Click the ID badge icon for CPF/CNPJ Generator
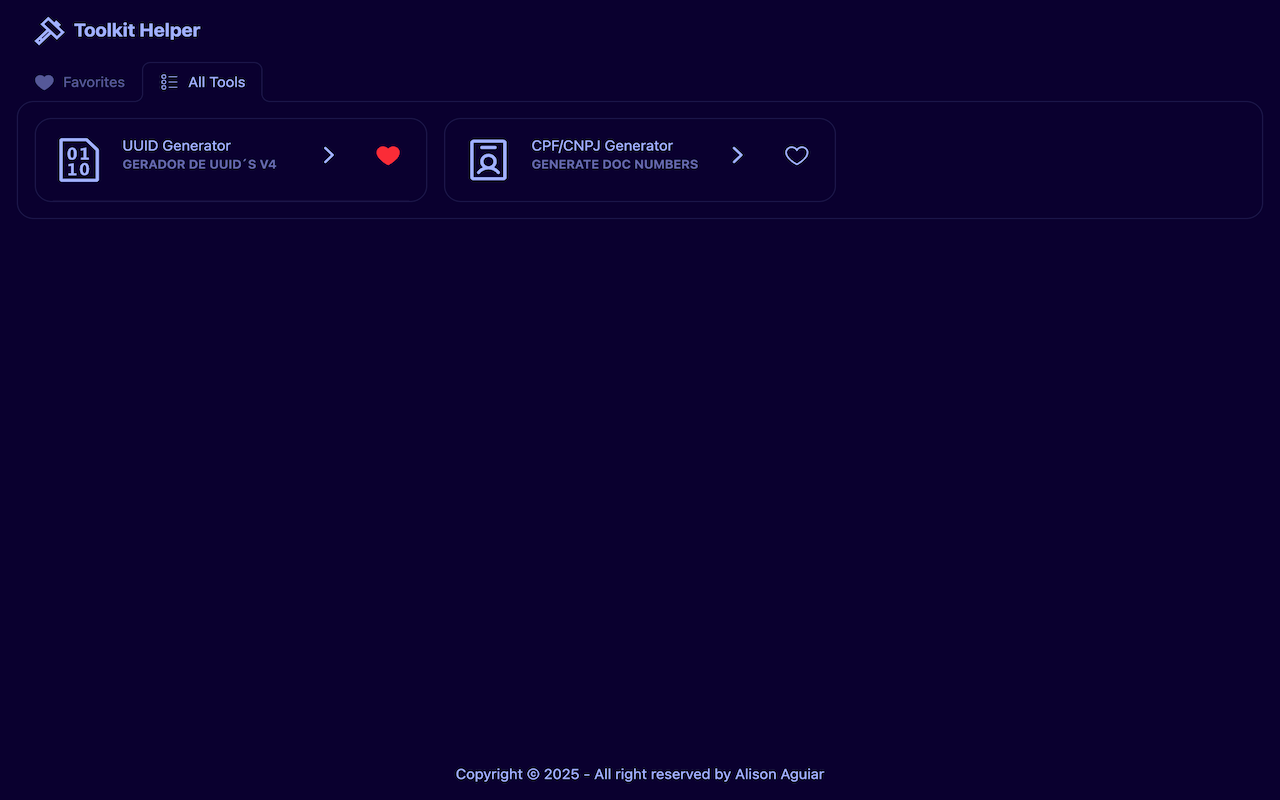 click(x=488, y=160)
